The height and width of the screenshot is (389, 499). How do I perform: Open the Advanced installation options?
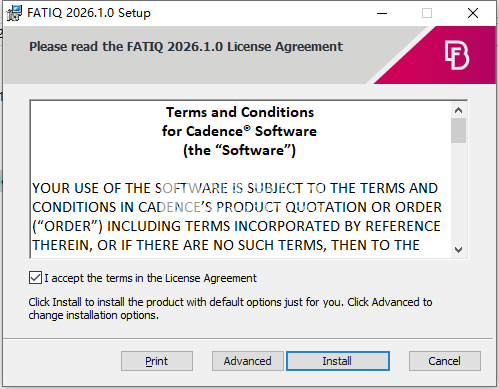pyautogui.click(x=247, y=361)
